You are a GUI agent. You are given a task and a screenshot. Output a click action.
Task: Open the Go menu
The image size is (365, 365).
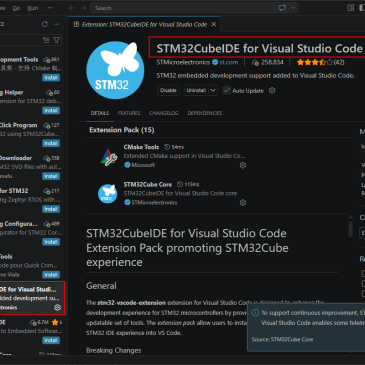click(16, 8)
